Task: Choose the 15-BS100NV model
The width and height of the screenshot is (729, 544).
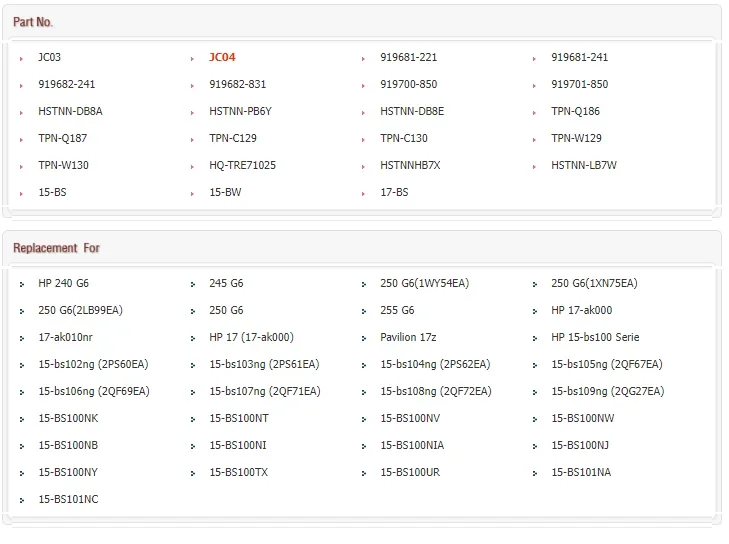Action: [x=410, y=418]
